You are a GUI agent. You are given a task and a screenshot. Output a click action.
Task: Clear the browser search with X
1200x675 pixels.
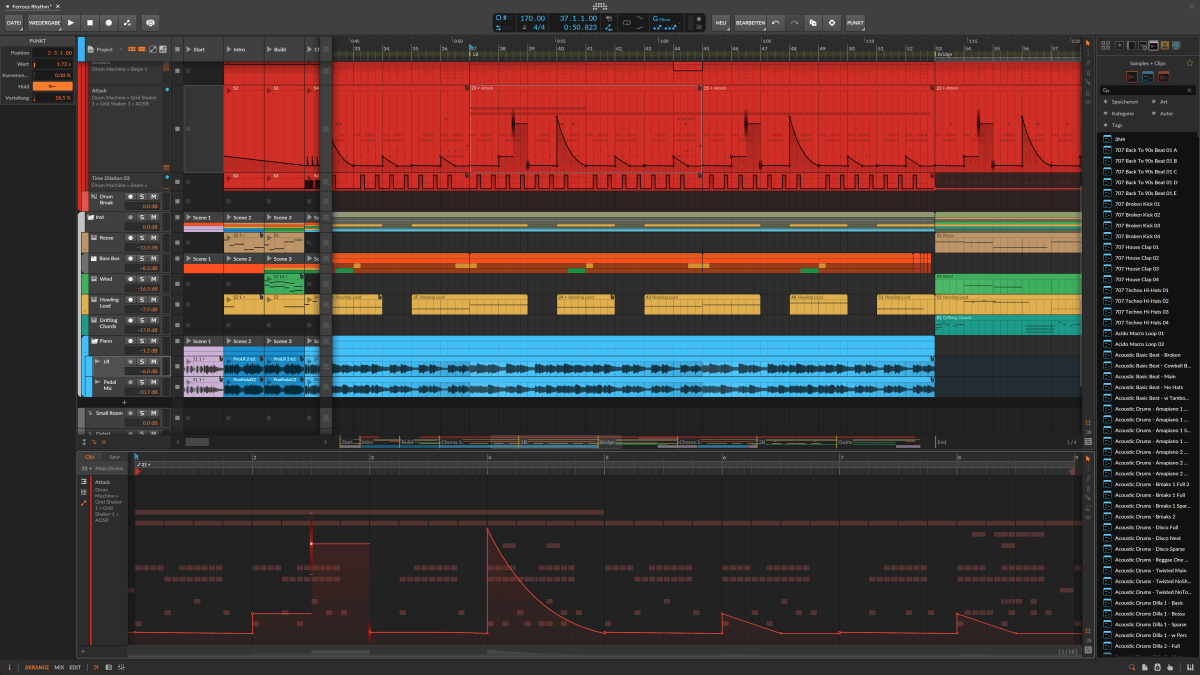pyautogui.click(x=1189, y=90)
